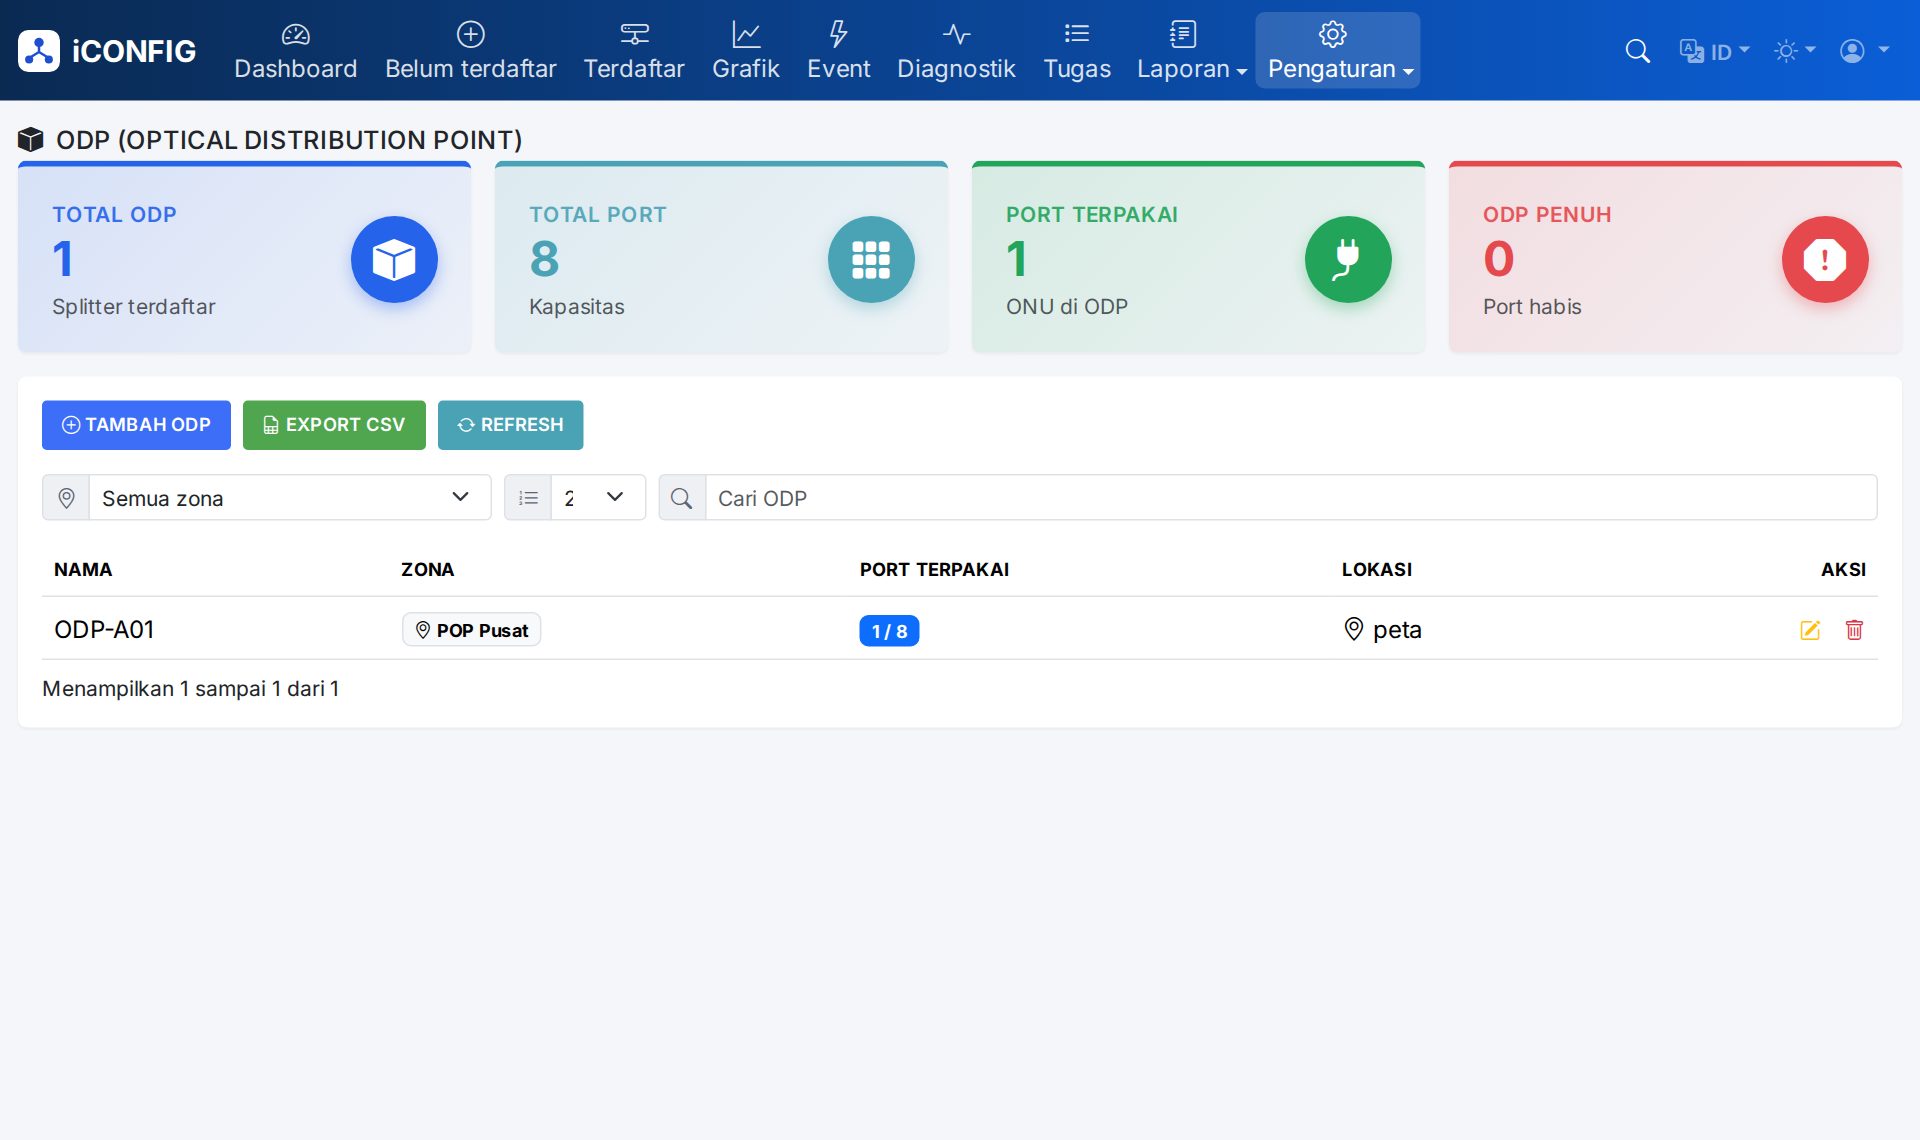Click TAMBAH ODP button
The width and height of the screenshot is (1920, 1140).
136,425
